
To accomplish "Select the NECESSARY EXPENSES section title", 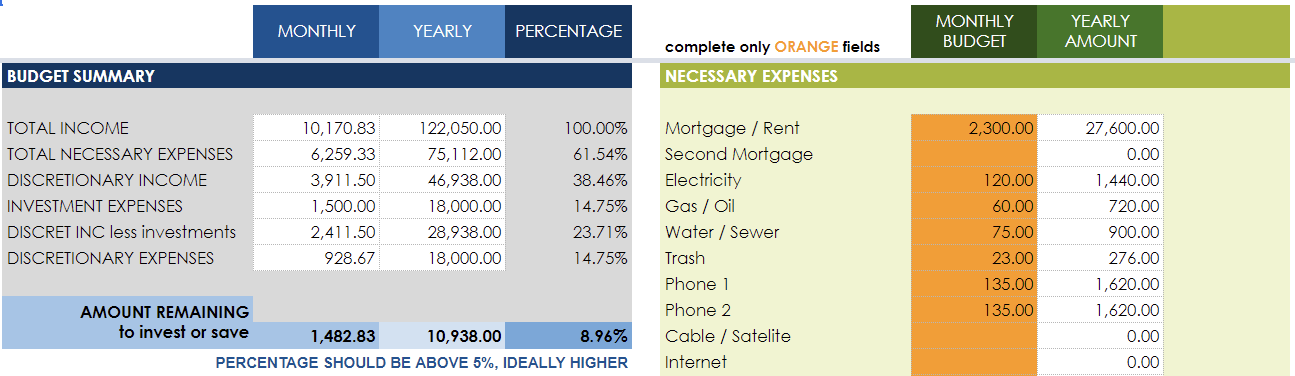I will [x=751, y=76].
